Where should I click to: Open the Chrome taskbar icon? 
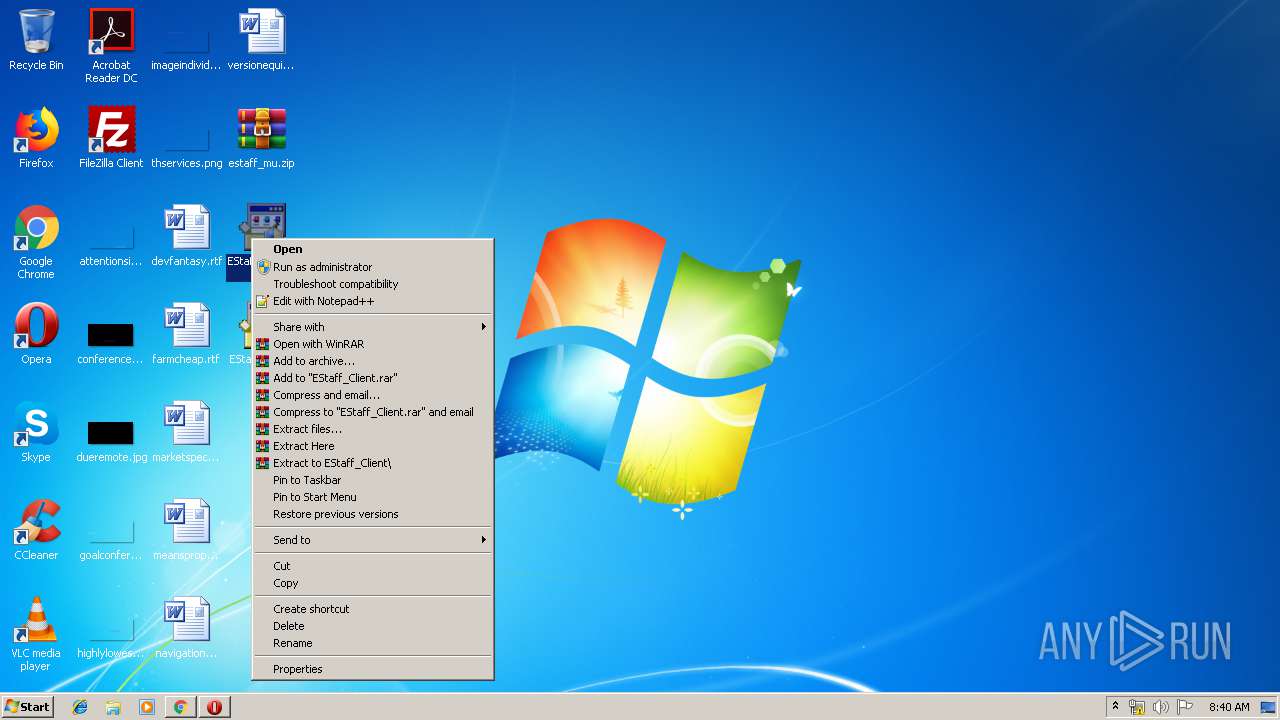tap(180, 707)
